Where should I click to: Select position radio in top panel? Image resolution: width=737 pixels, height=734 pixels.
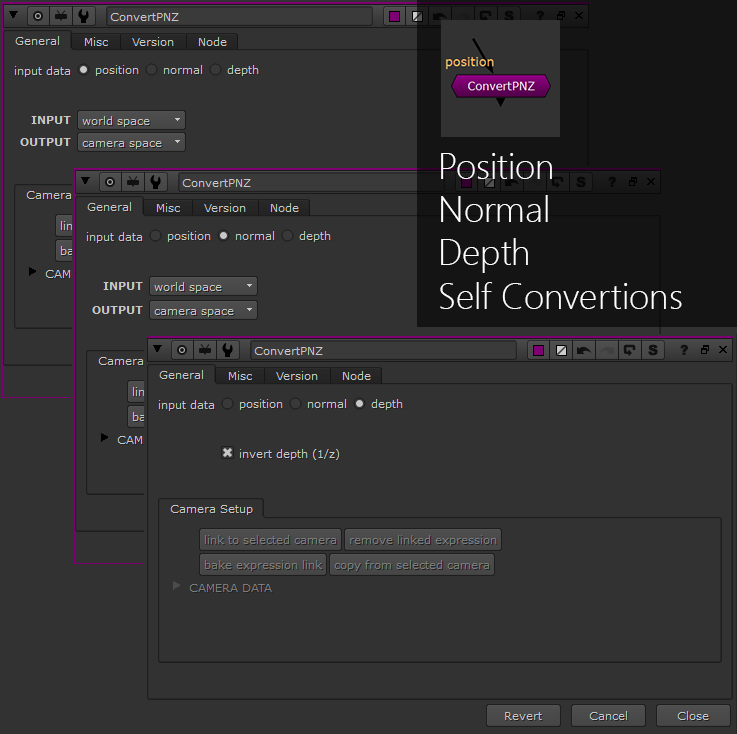[84, 70]
